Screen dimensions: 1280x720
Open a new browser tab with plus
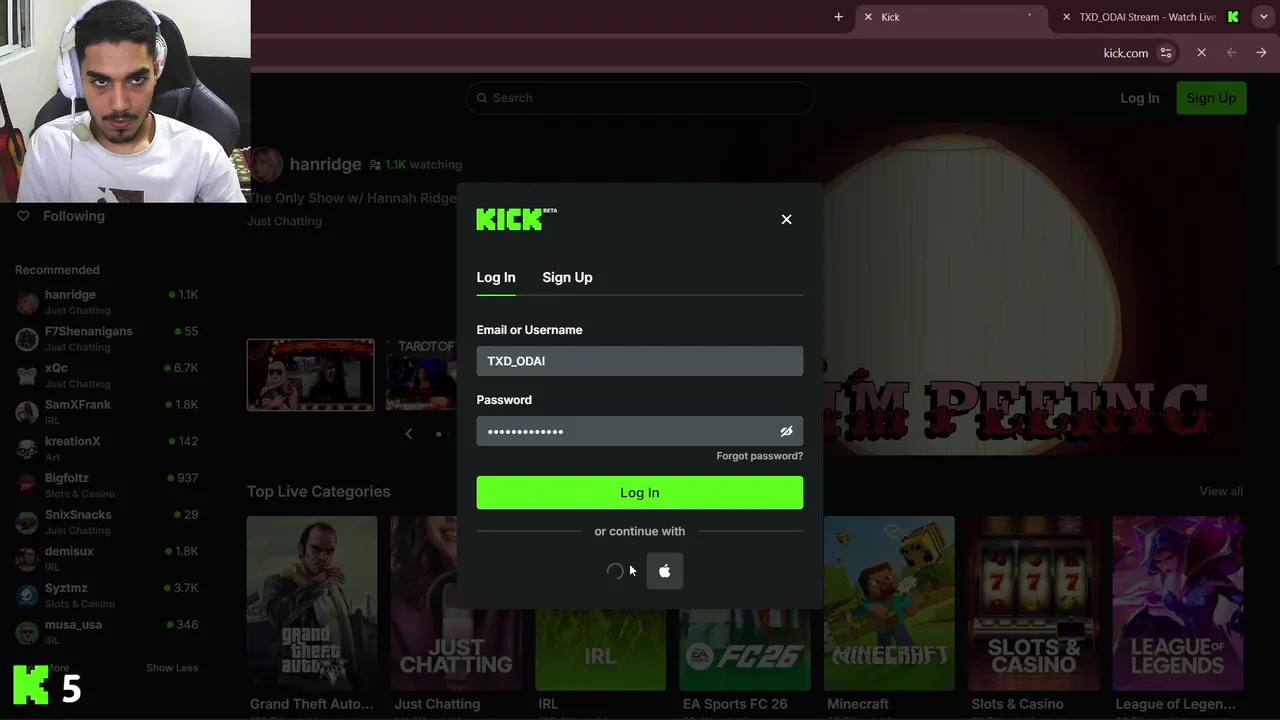[x=838, y=17]
